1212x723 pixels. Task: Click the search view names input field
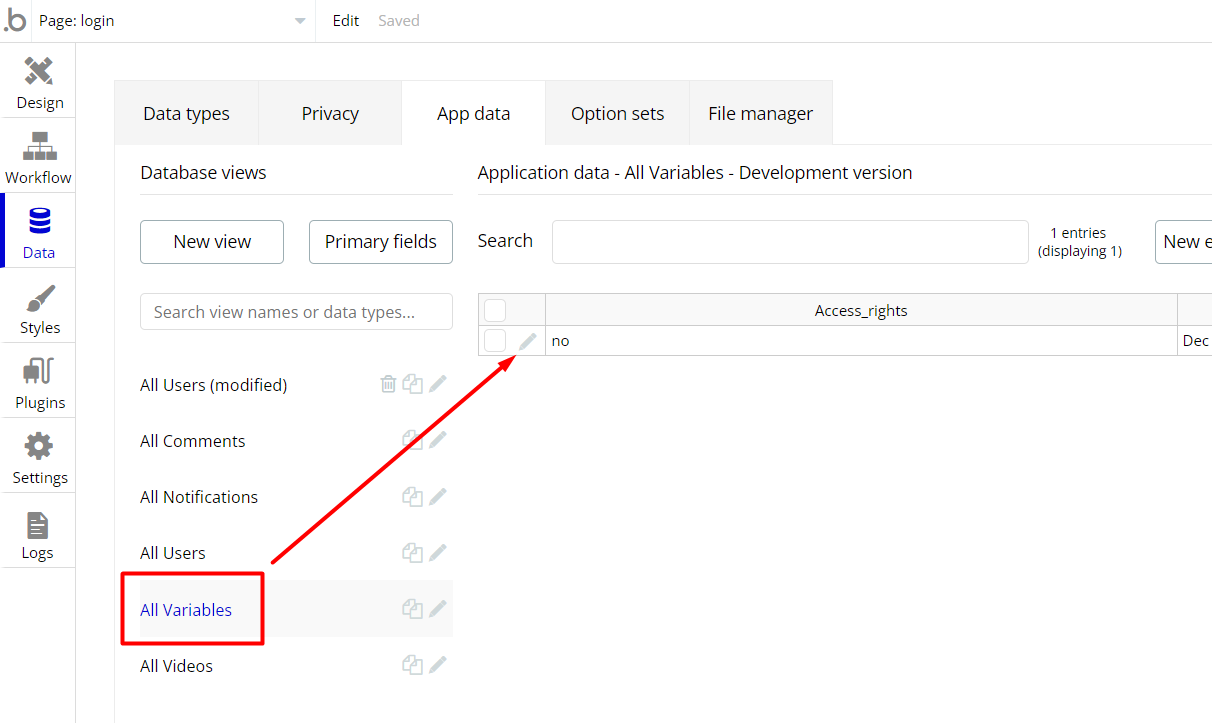click(x=296, y=312)
